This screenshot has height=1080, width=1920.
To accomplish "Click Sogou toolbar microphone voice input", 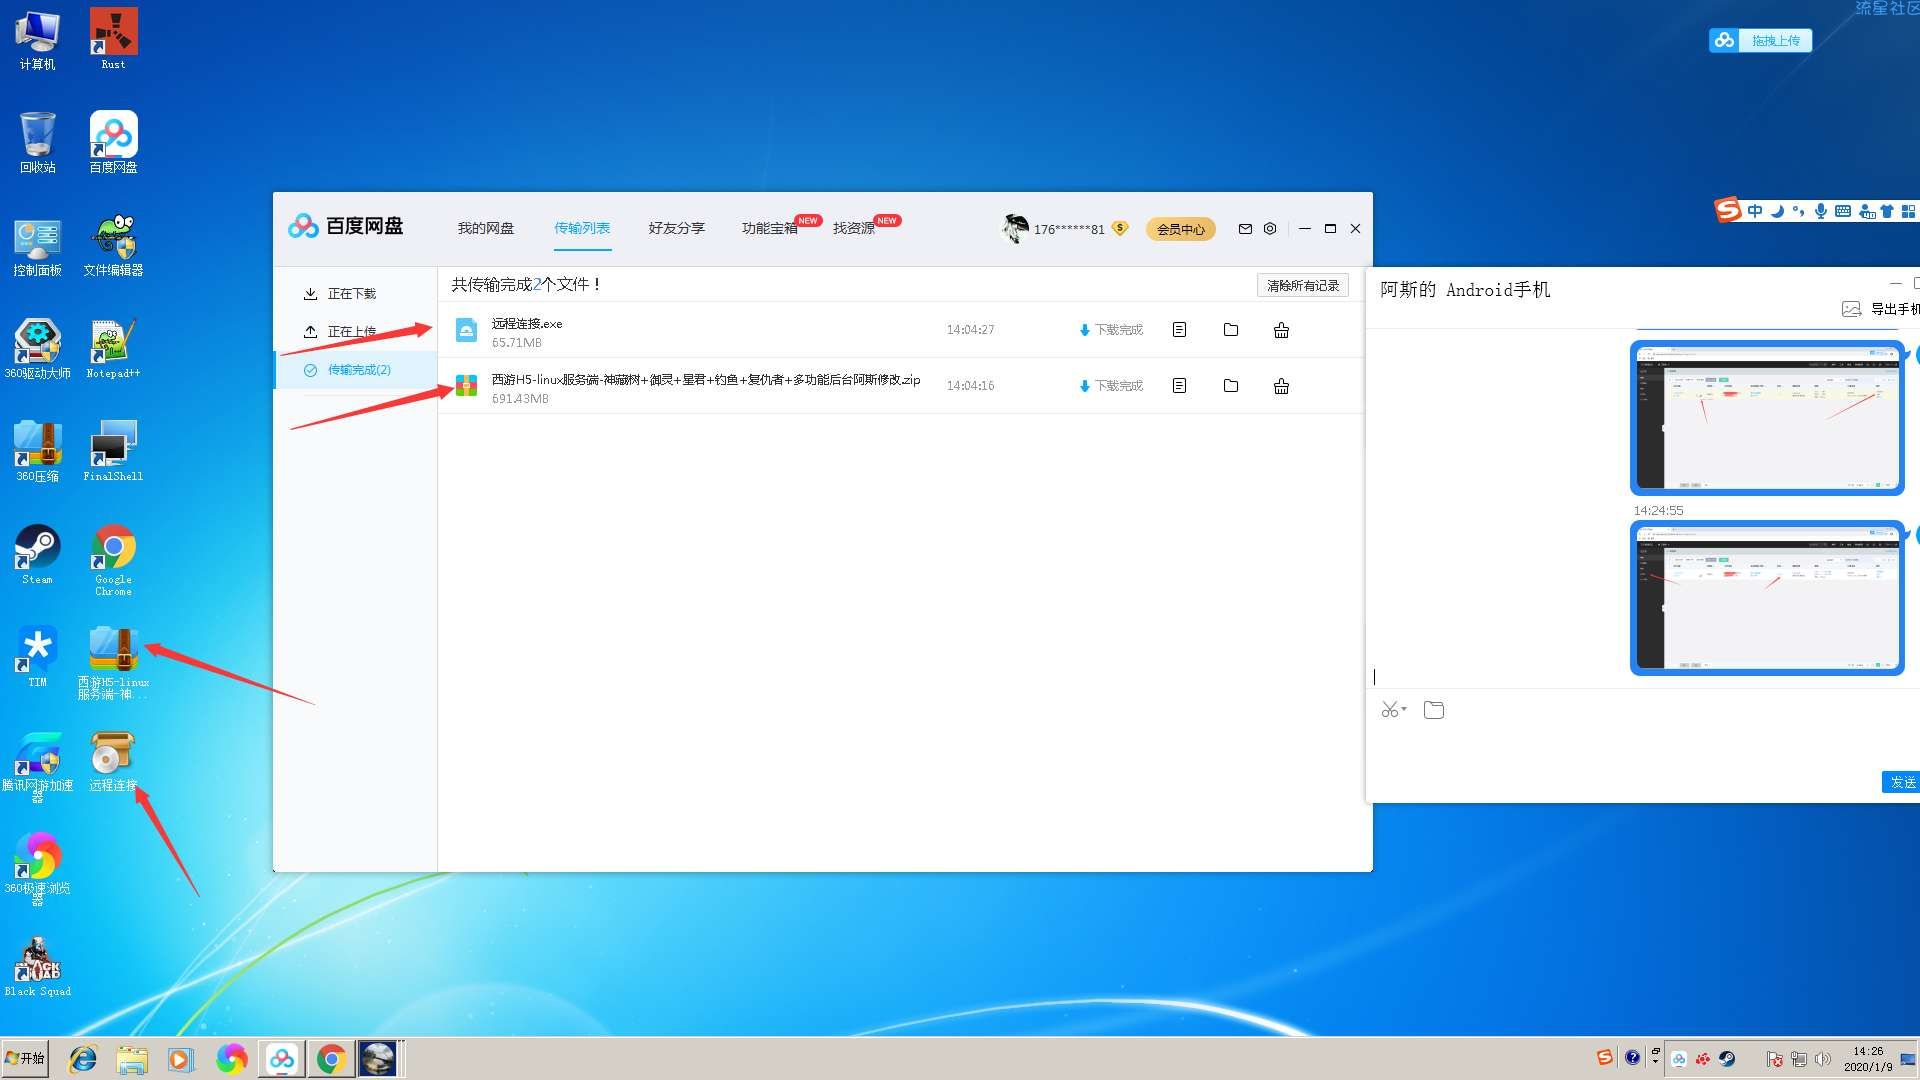I will click(x=1821, y=211).
